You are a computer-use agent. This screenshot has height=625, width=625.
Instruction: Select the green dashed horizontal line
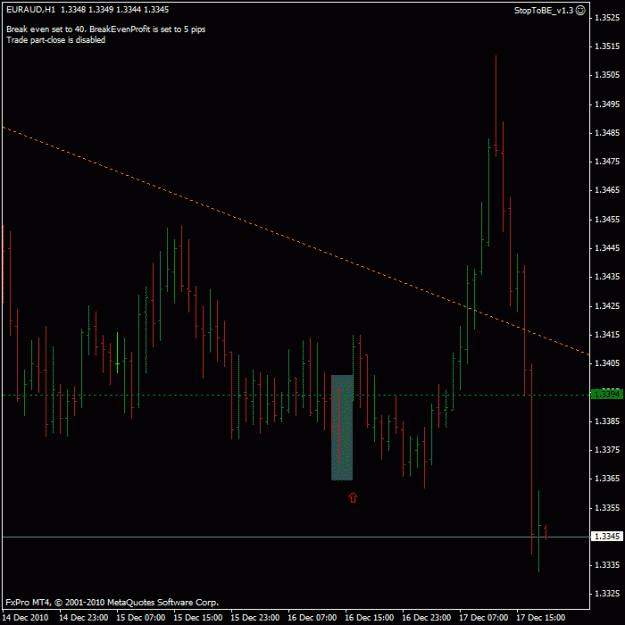click(x=296, y=395)
